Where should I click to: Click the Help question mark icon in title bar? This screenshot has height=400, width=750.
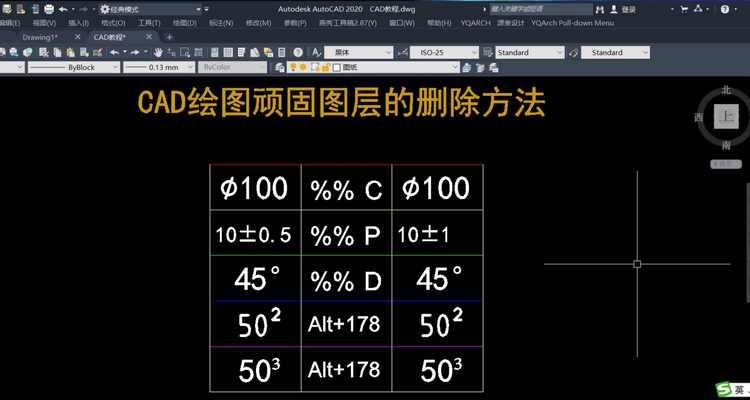tap(725, 9)
